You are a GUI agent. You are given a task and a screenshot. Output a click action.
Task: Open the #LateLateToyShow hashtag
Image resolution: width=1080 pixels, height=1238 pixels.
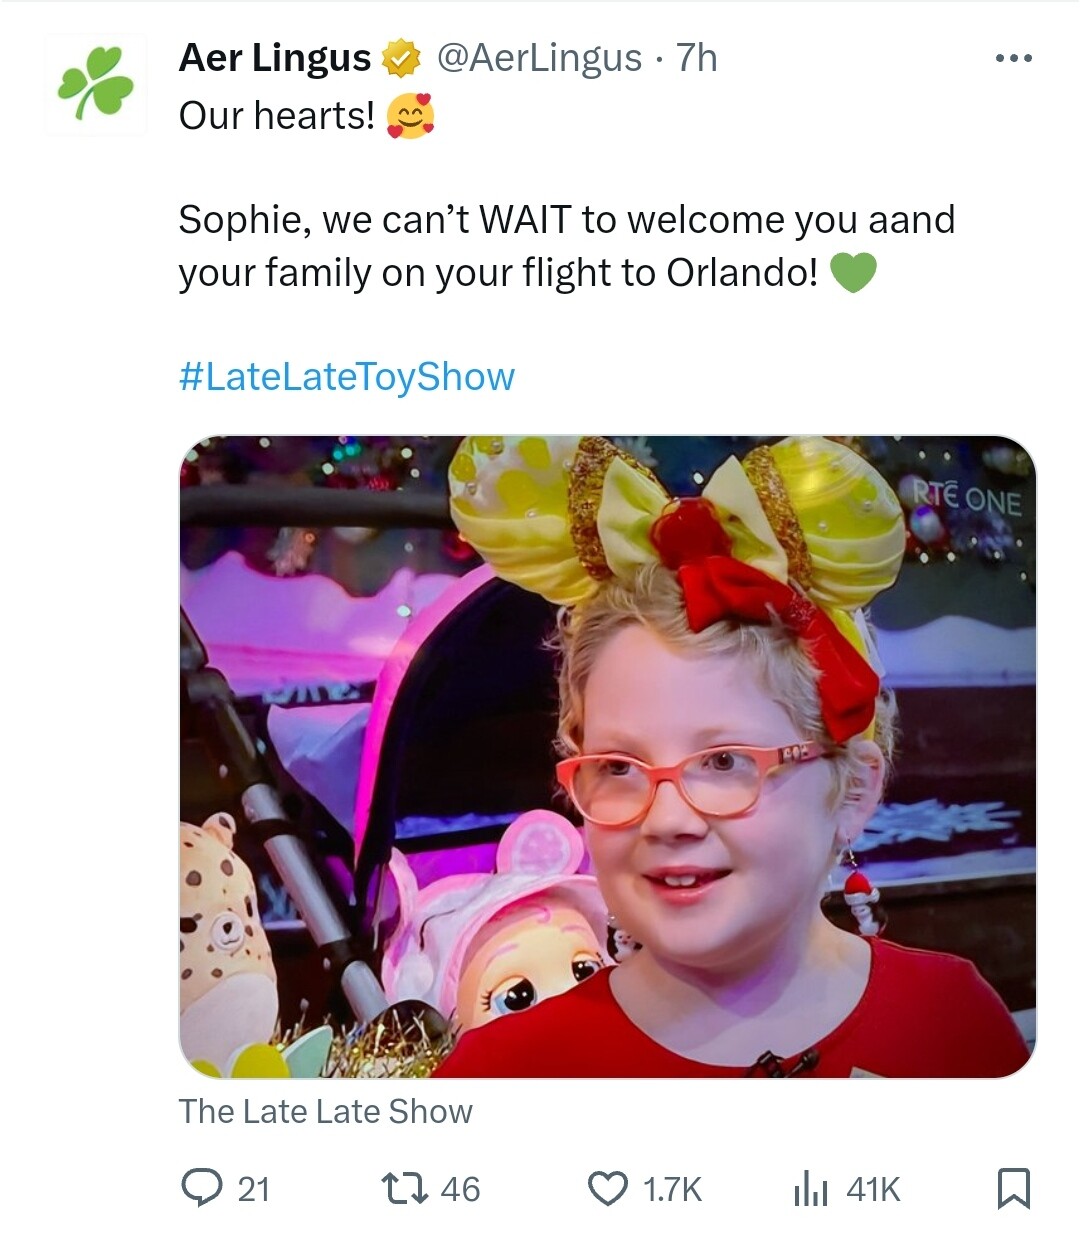[x=347, y=377]
